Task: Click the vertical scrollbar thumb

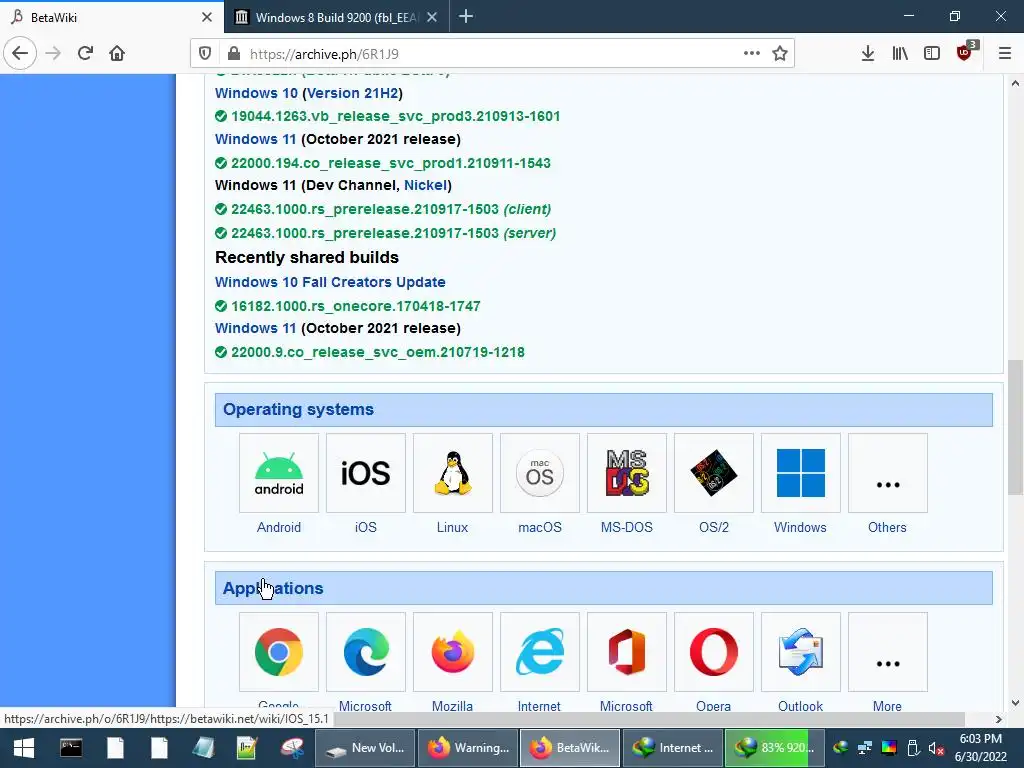Action: [1015, 428]
